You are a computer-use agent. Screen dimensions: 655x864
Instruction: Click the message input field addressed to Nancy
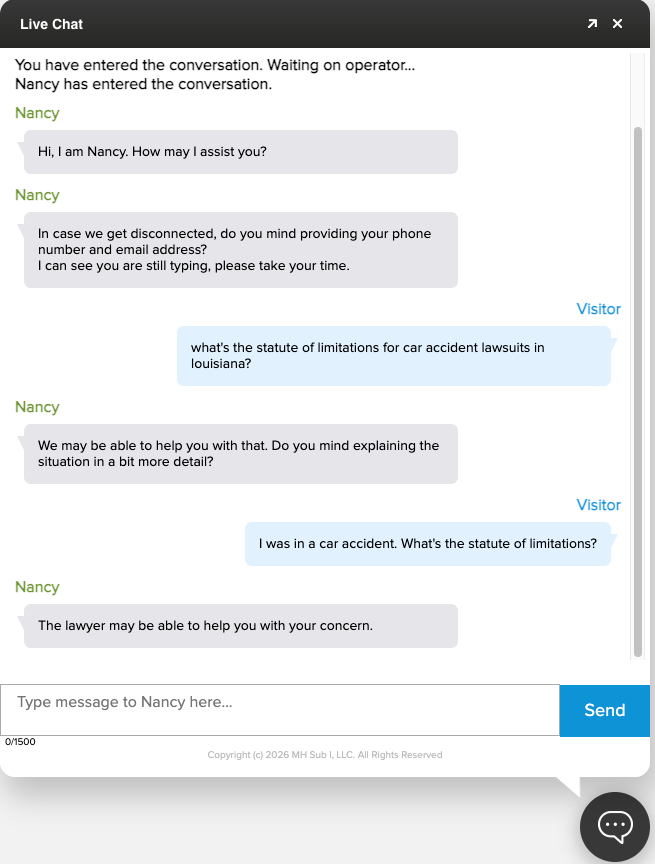(x=280, y=708)
